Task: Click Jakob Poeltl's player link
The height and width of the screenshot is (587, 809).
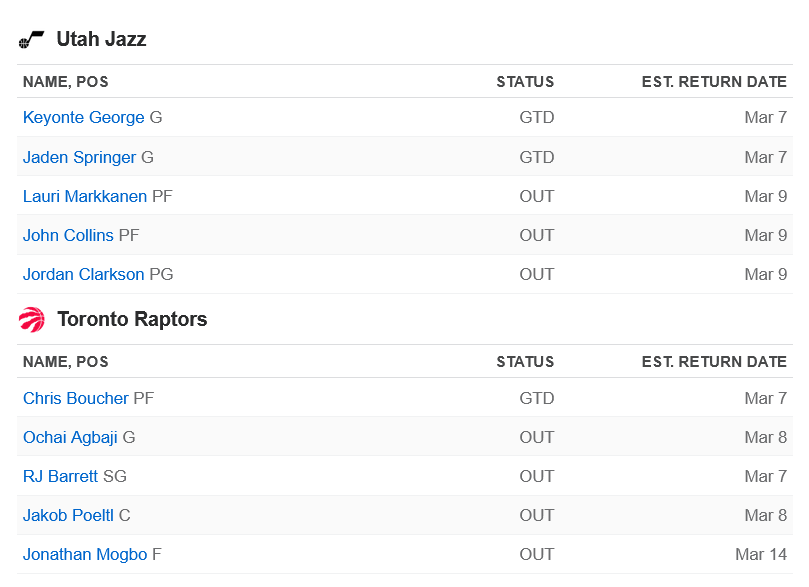Action: [68, 515]
